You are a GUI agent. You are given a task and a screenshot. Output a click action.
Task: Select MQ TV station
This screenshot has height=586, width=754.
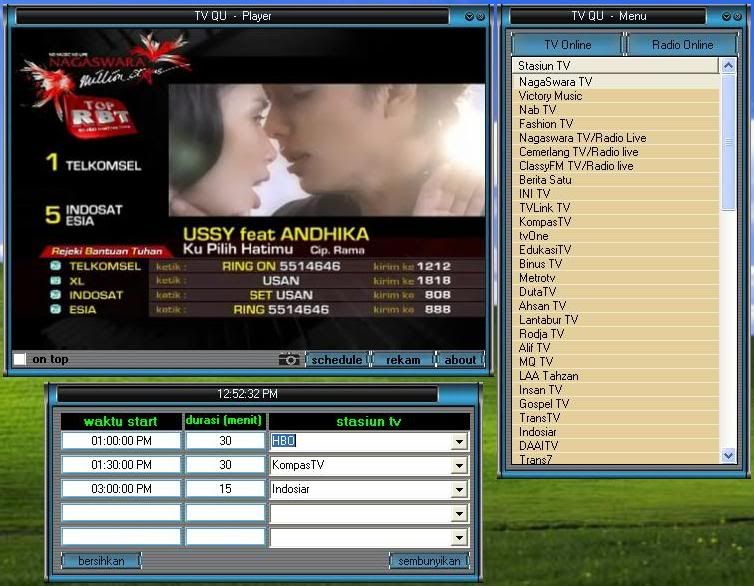(616, 362)
